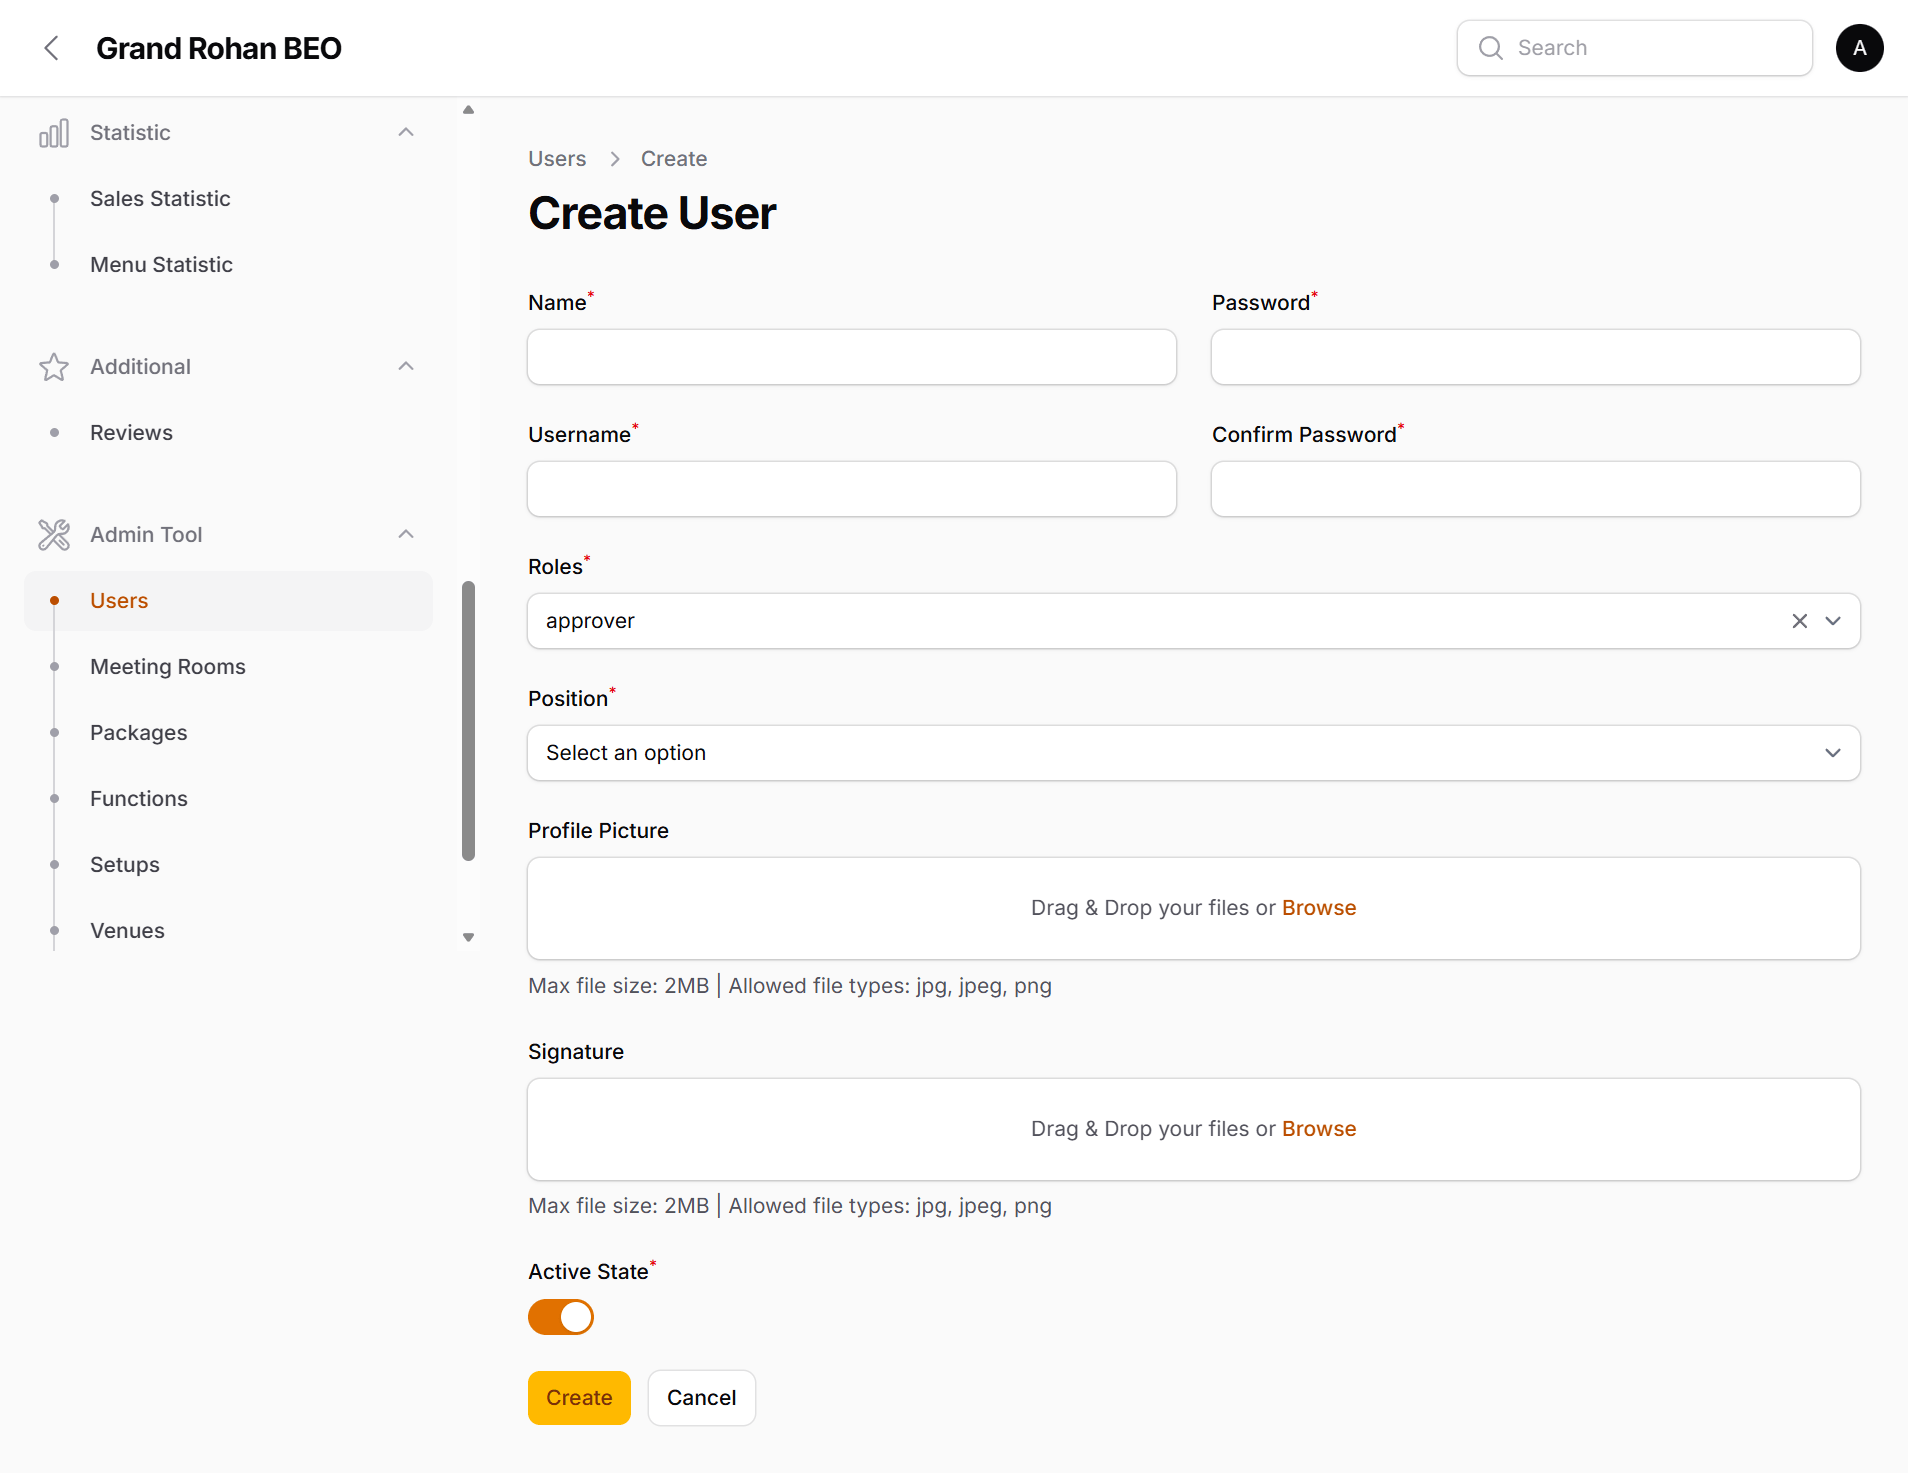Open Venues page
Viewport: 1908px width, 1473px height.
click(127, 931)
